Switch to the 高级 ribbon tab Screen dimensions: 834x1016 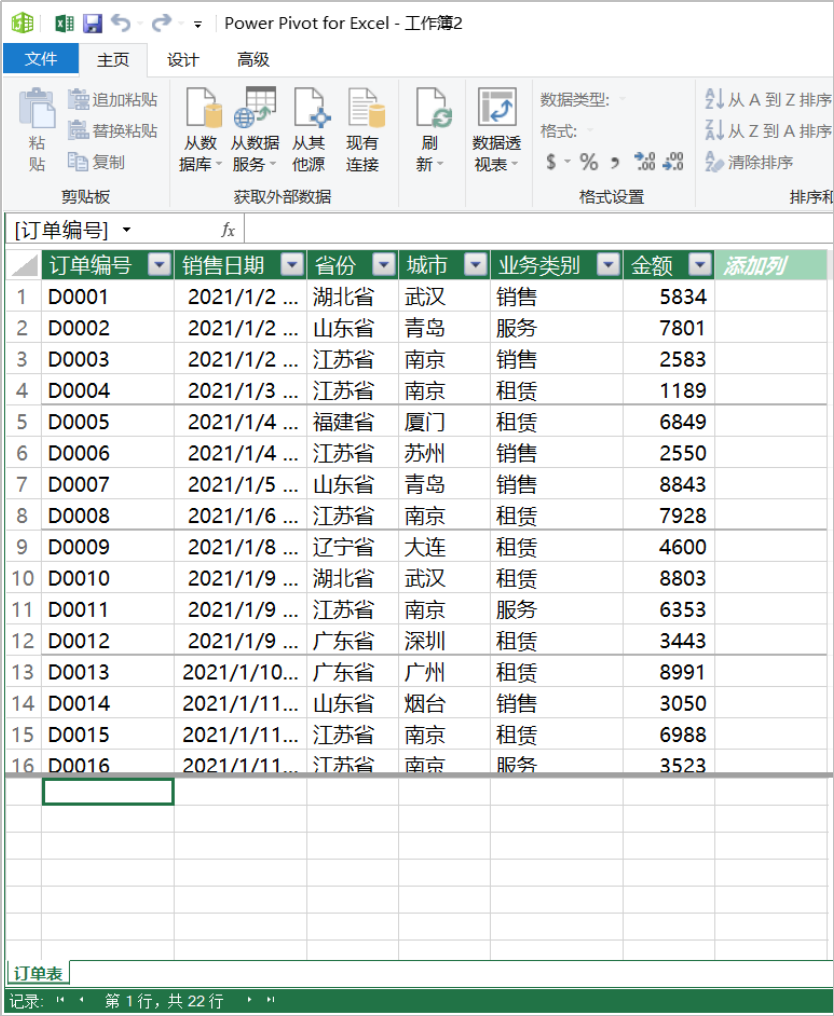point(253,60)
